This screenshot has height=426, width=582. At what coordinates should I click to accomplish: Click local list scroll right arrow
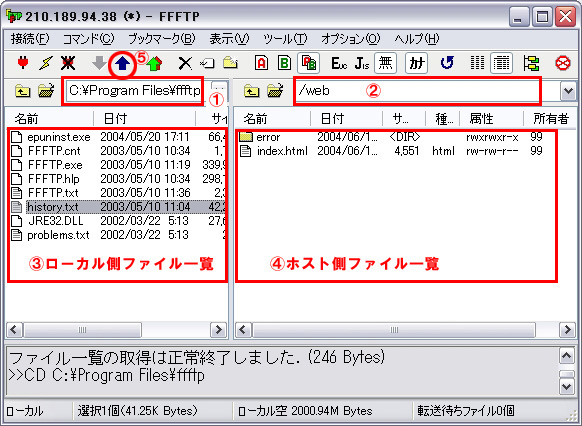(x=218, y=330)
